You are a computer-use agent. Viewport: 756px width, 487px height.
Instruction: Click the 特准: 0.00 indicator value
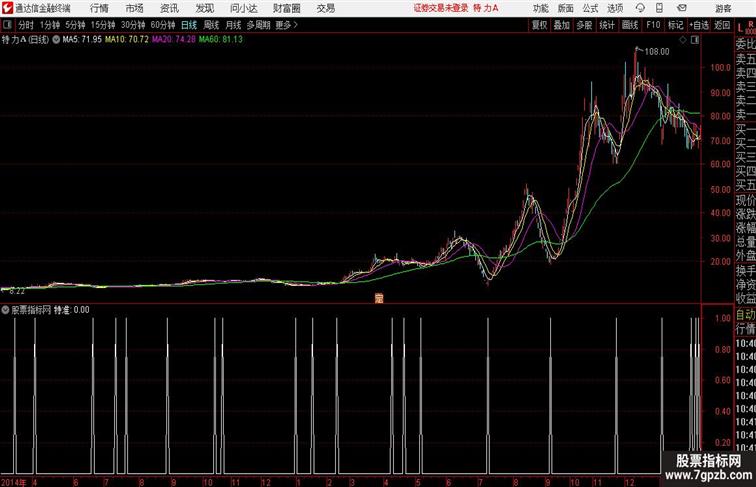tap(71, 310)
